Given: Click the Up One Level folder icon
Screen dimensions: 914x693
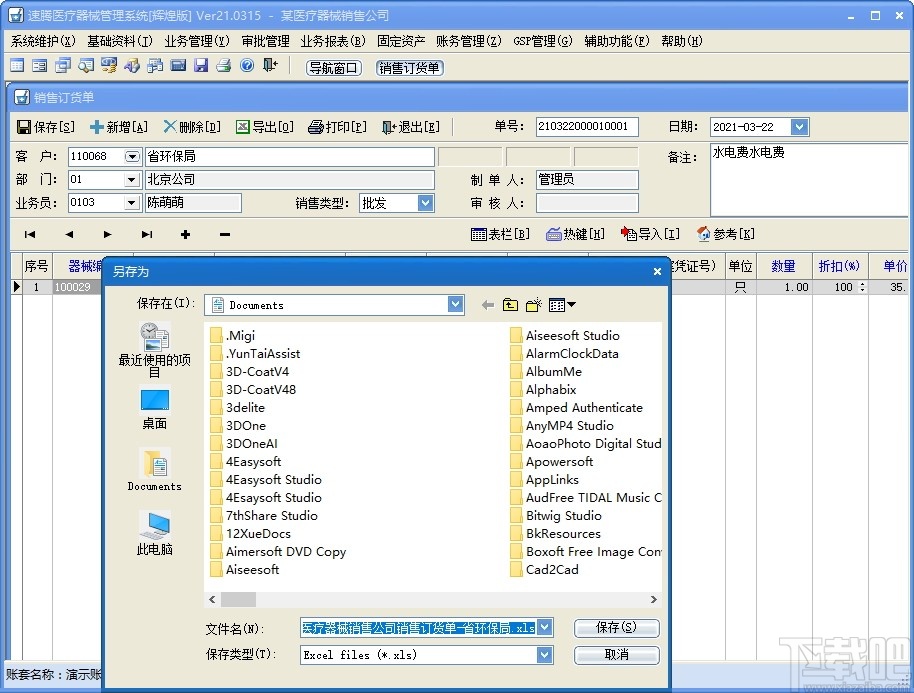Looking at the screenshot, I should tap(510, 304).
